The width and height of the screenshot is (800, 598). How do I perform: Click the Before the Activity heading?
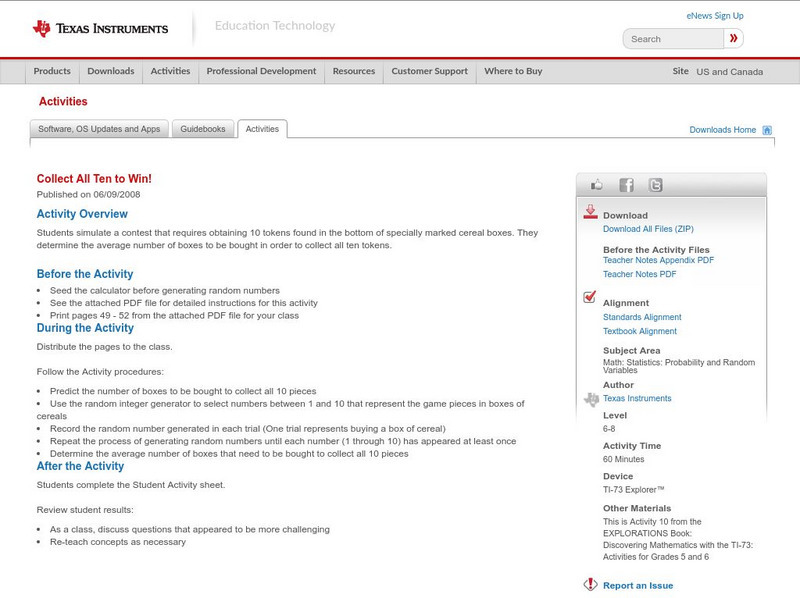pyautogui.click(x=85, y=274)
